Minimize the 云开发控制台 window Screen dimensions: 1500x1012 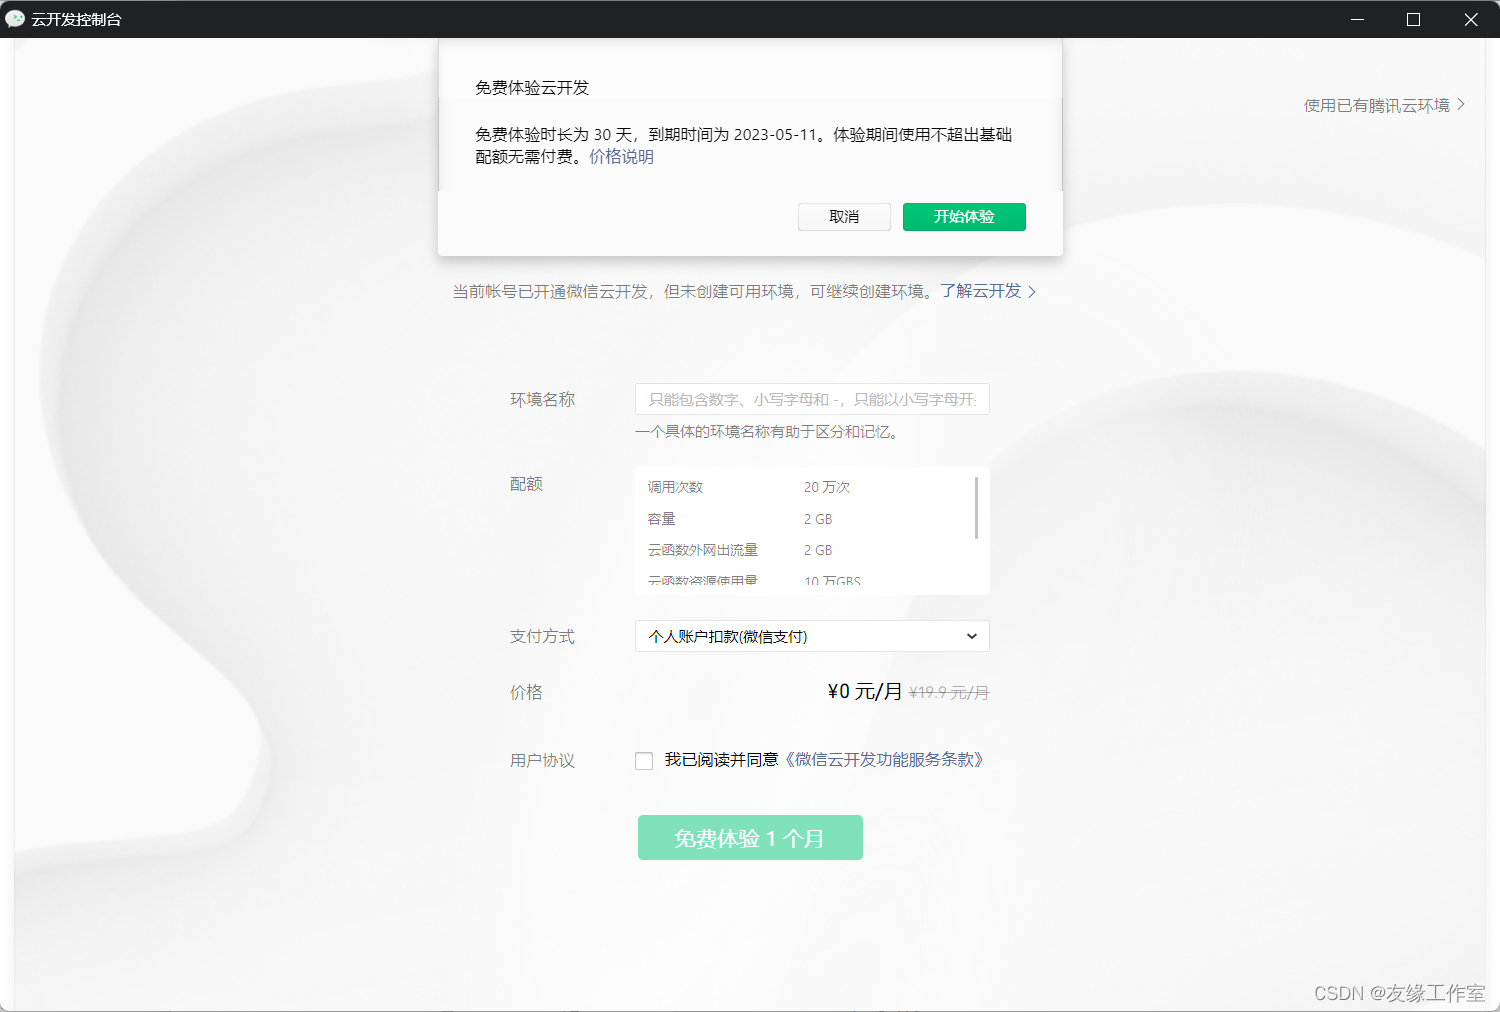coord(1357,19)
